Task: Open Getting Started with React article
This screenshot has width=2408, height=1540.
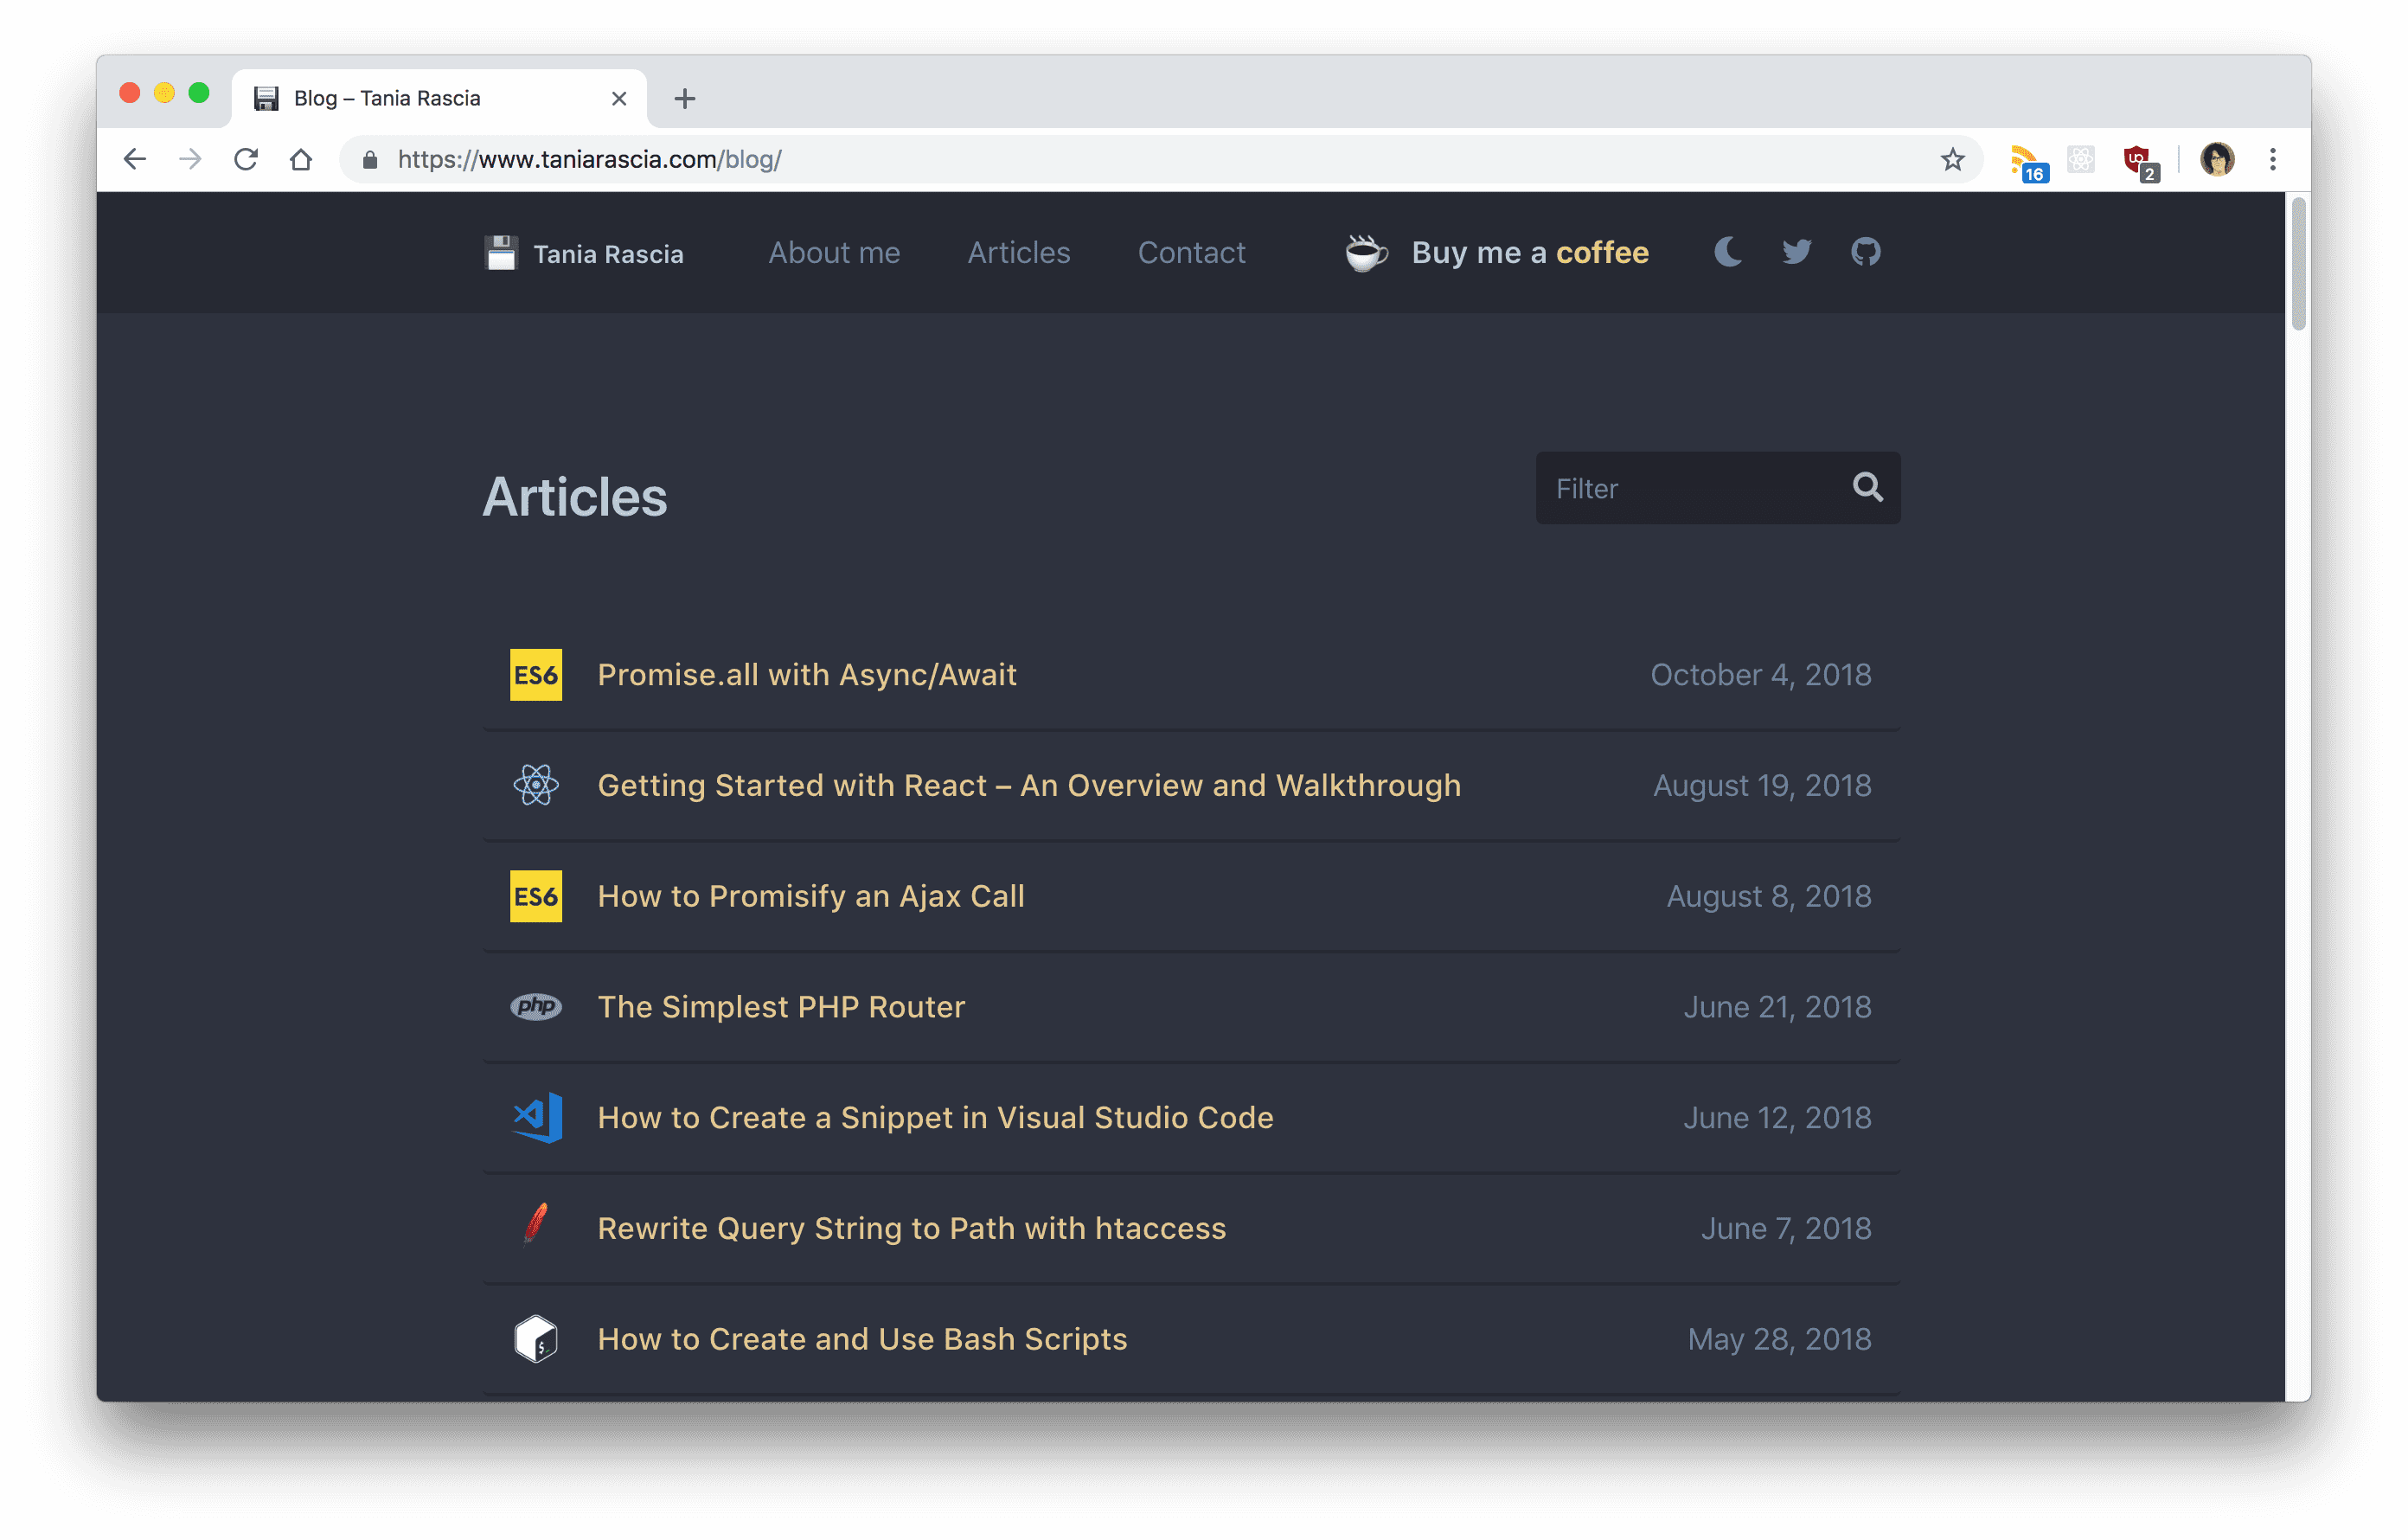Action: pos(1029,786)
